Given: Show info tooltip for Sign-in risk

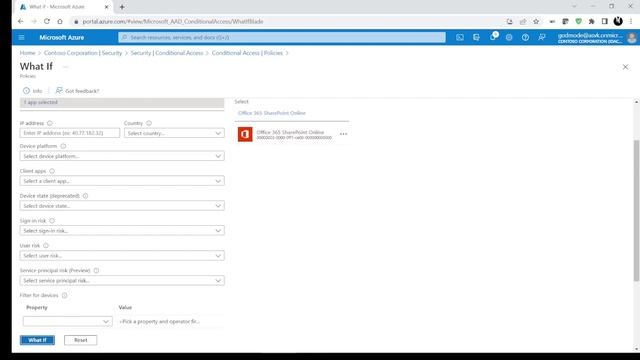Looking at the screenshot, I should [52, 221].
